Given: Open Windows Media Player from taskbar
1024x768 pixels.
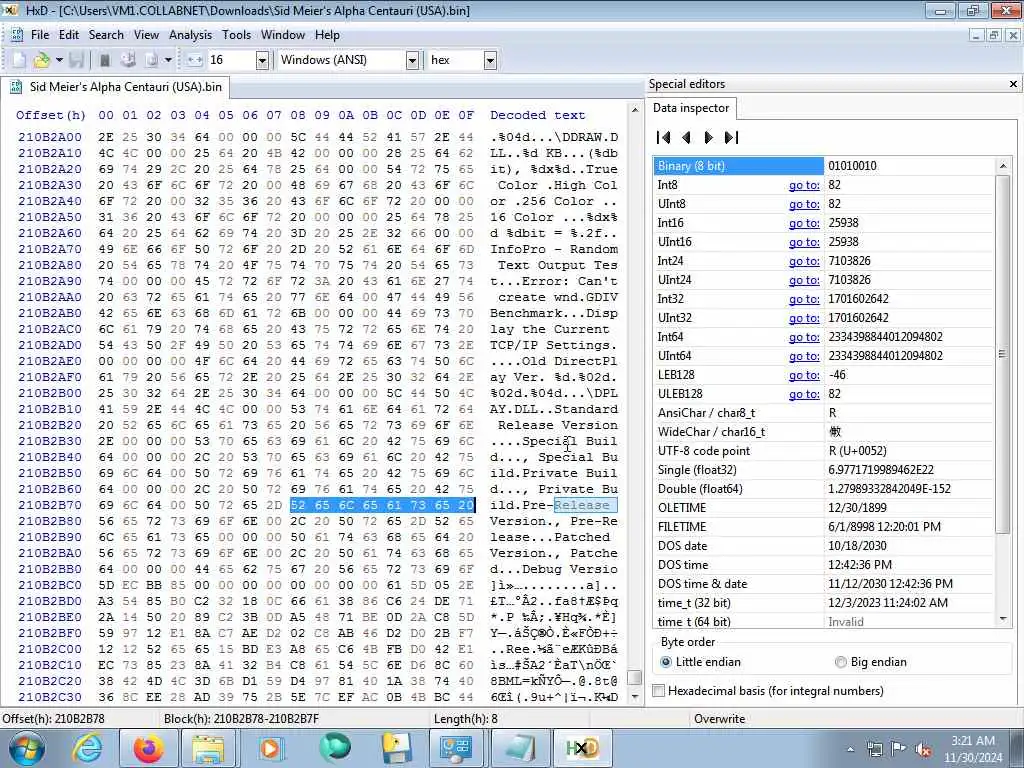Looking at the screenshot, I should click(x=270, y=748).
